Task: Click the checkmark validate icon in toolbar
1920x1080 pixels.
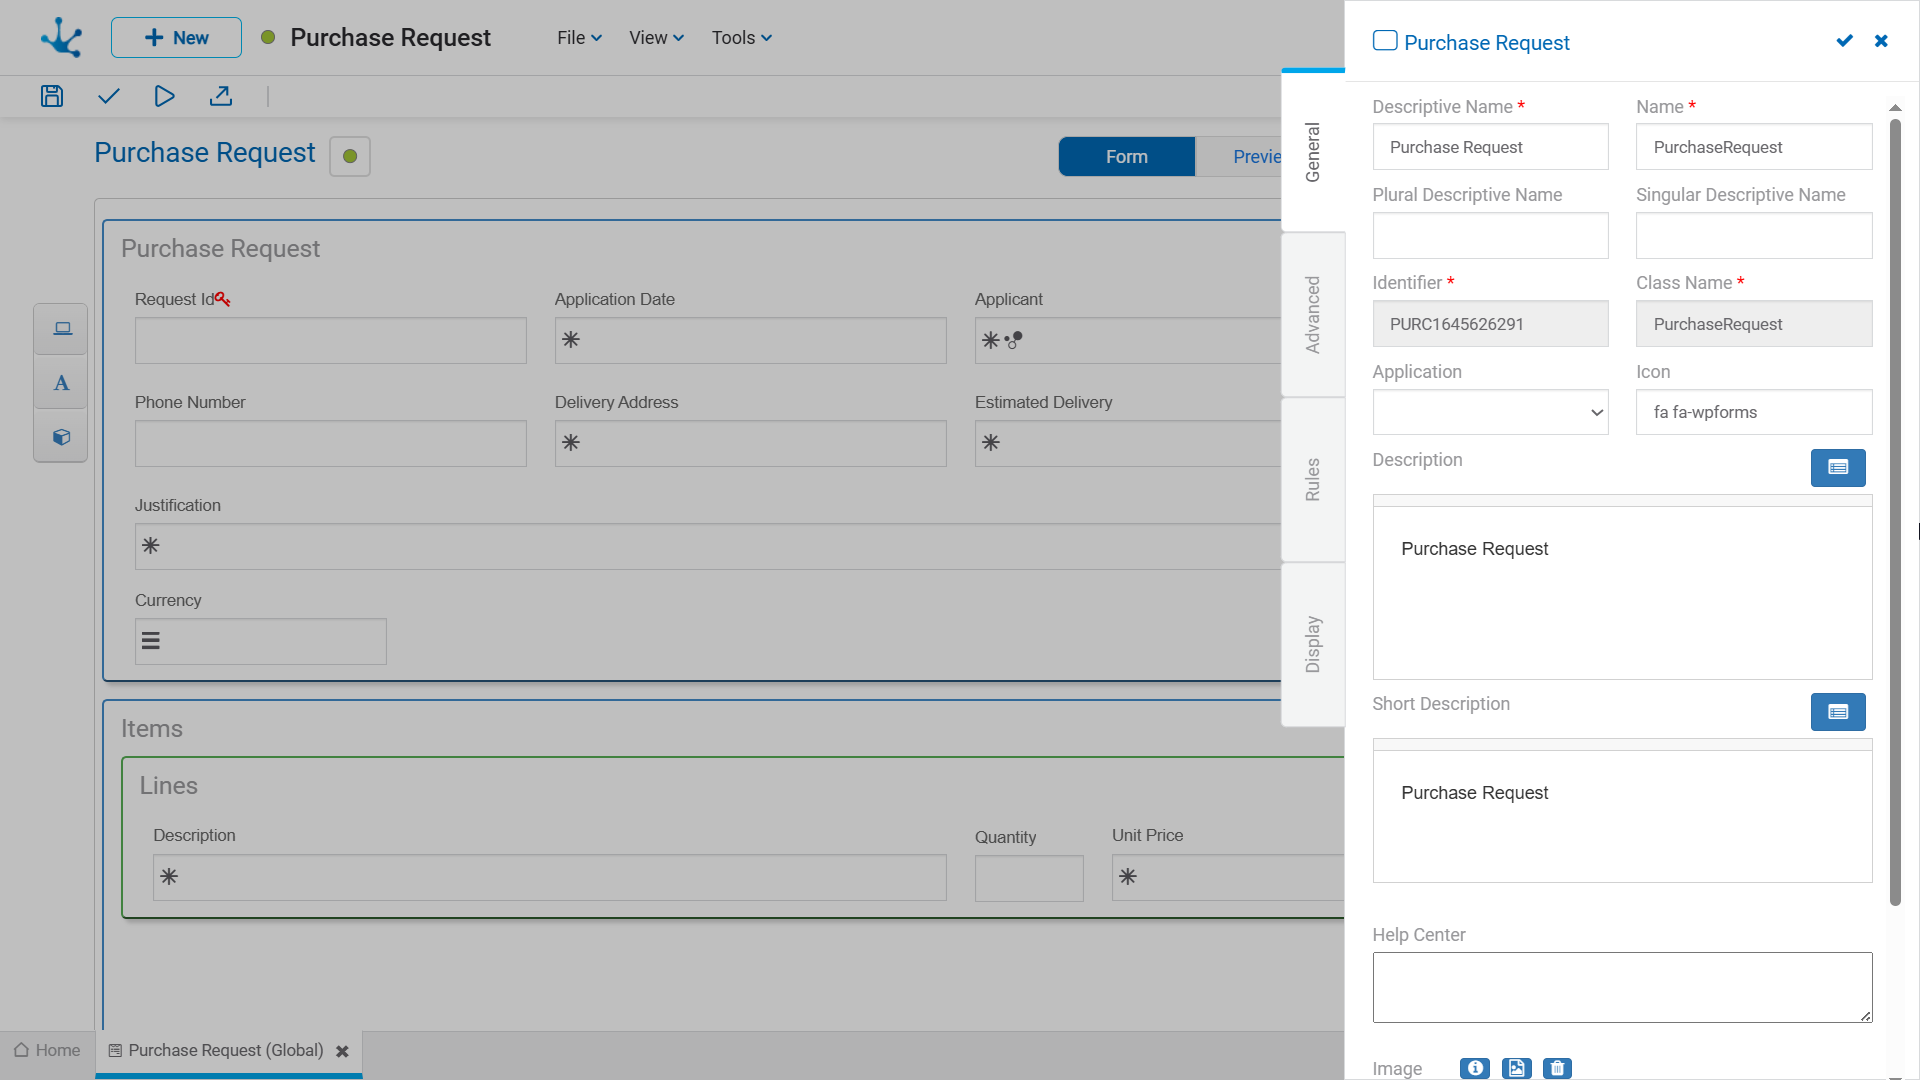Action: pos(109,96)
